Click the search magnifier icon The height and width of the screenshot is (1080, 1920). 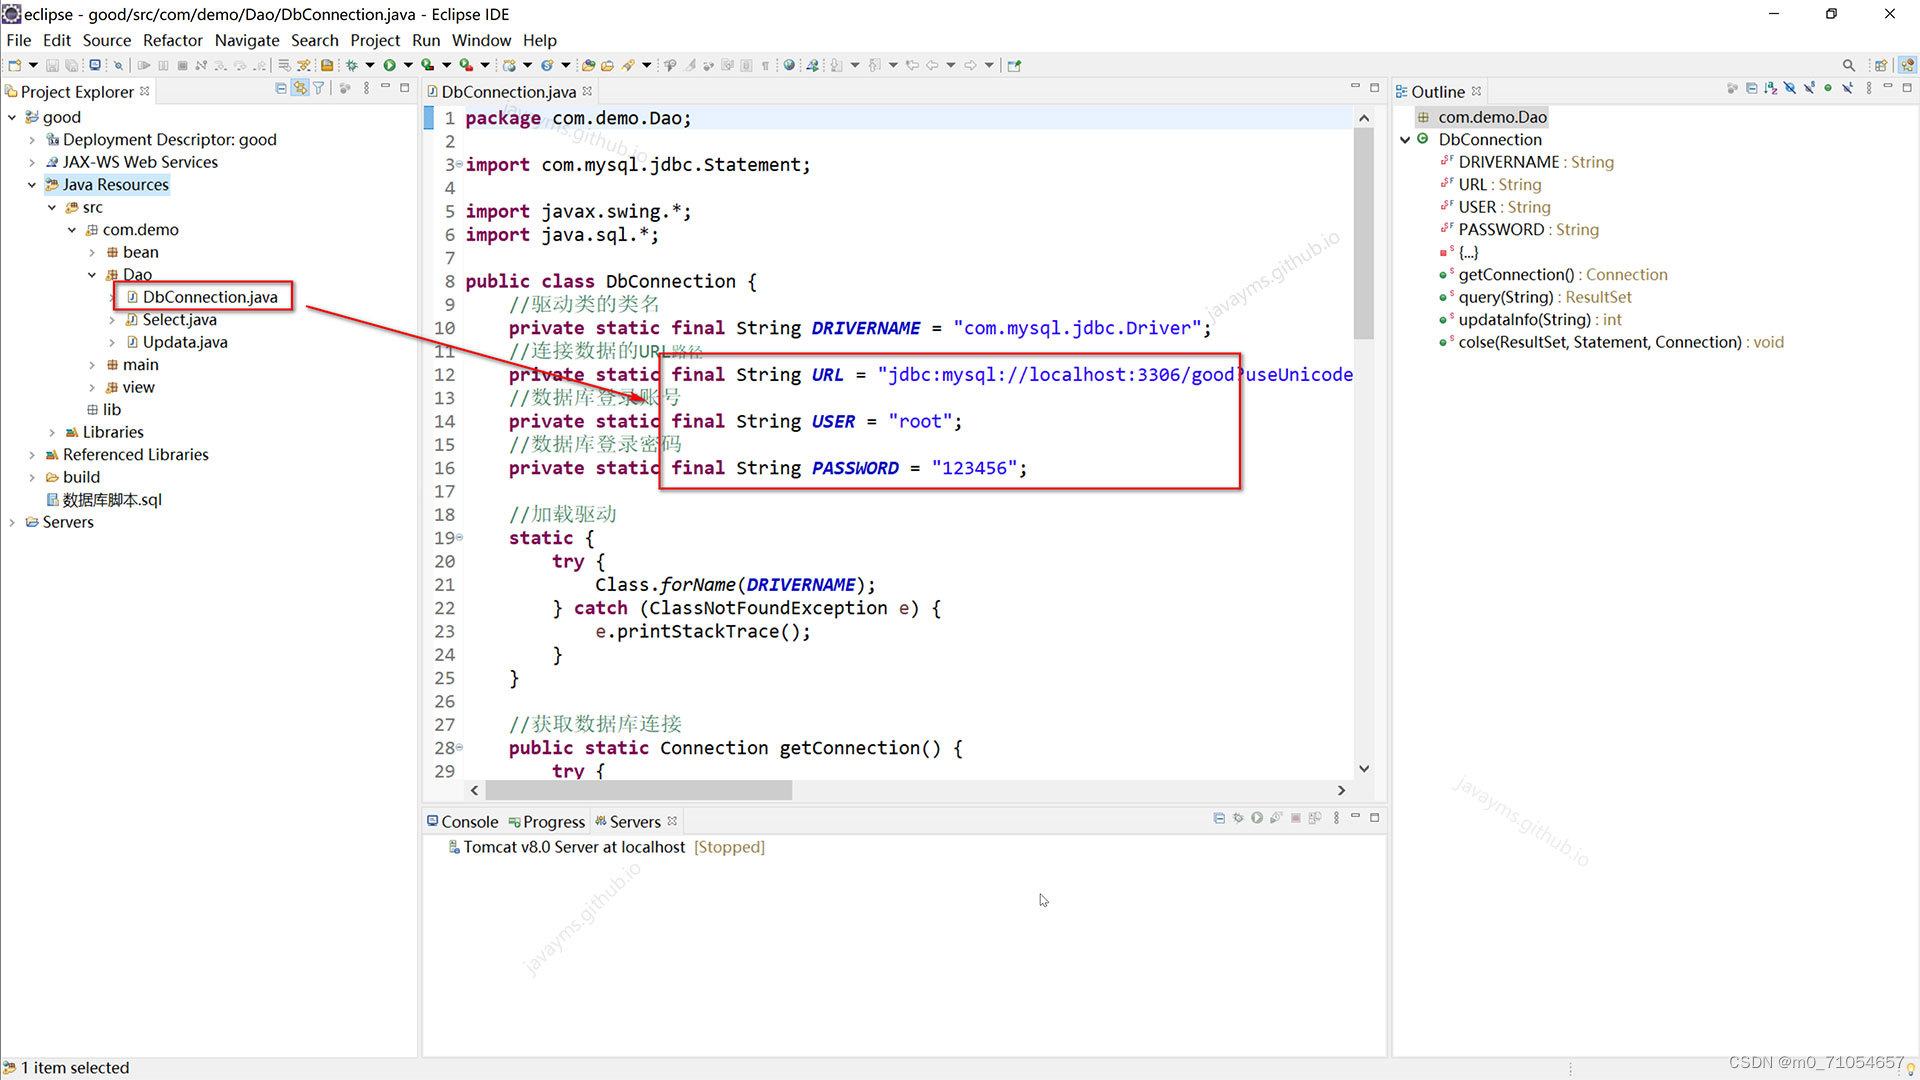1849,65
